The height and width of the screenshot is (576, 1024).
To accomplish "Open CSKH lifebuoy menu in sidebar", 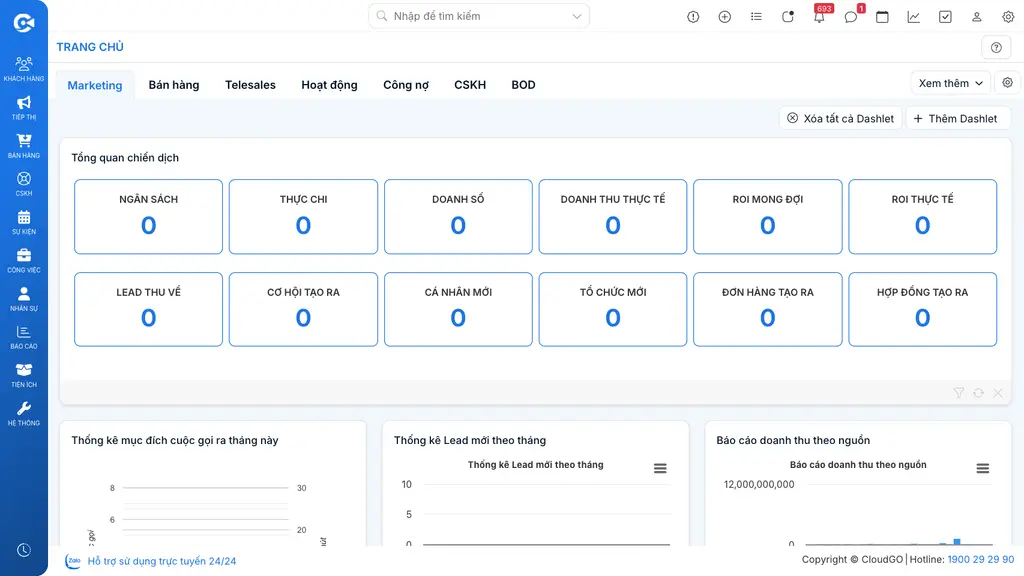I will (24, 184).
